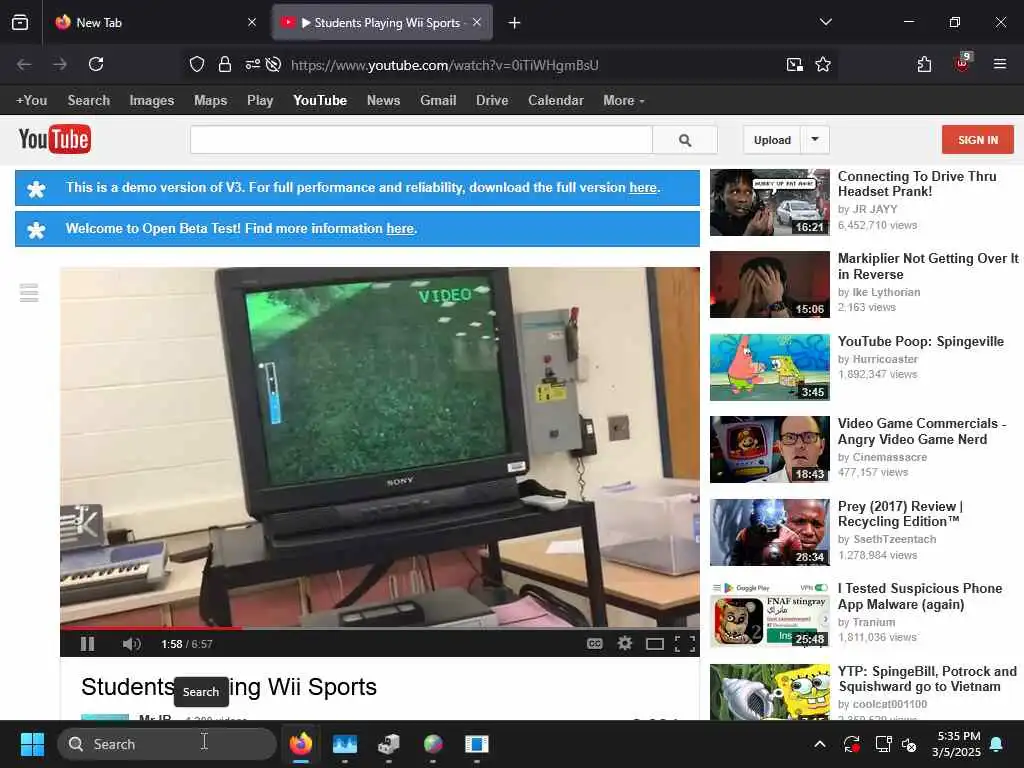Open Firefox View icon in the tab bar

[x=20, y=23]
